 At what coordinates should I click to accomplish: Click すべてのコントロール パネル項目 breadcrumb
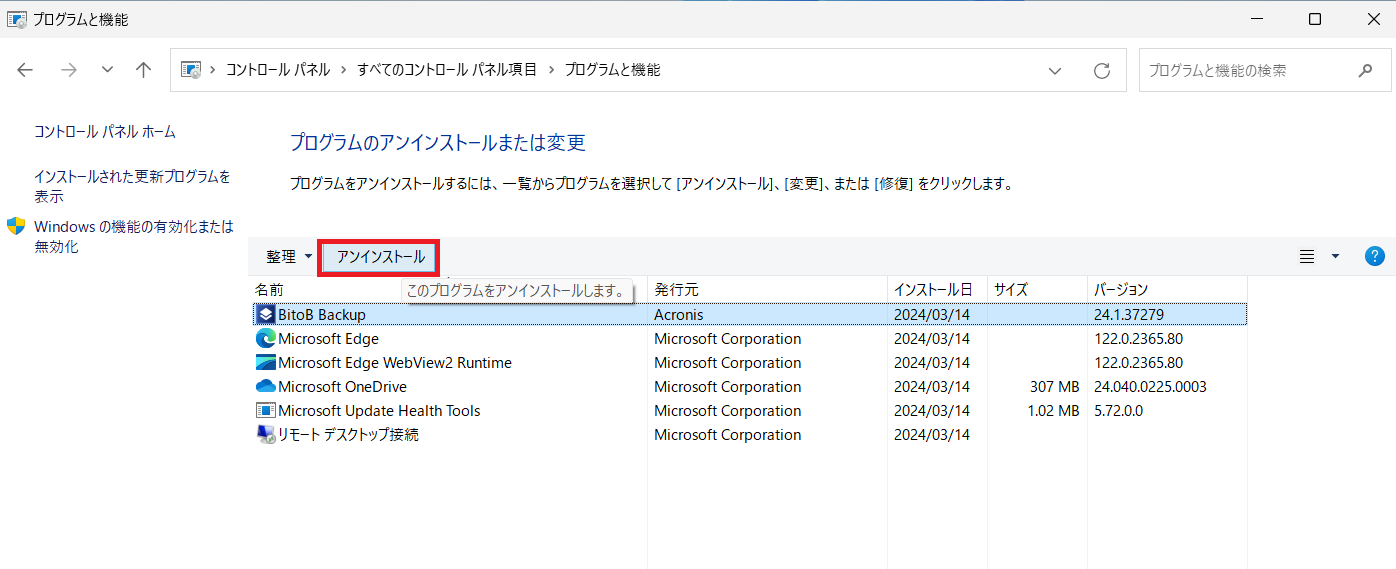coord(447,70)
